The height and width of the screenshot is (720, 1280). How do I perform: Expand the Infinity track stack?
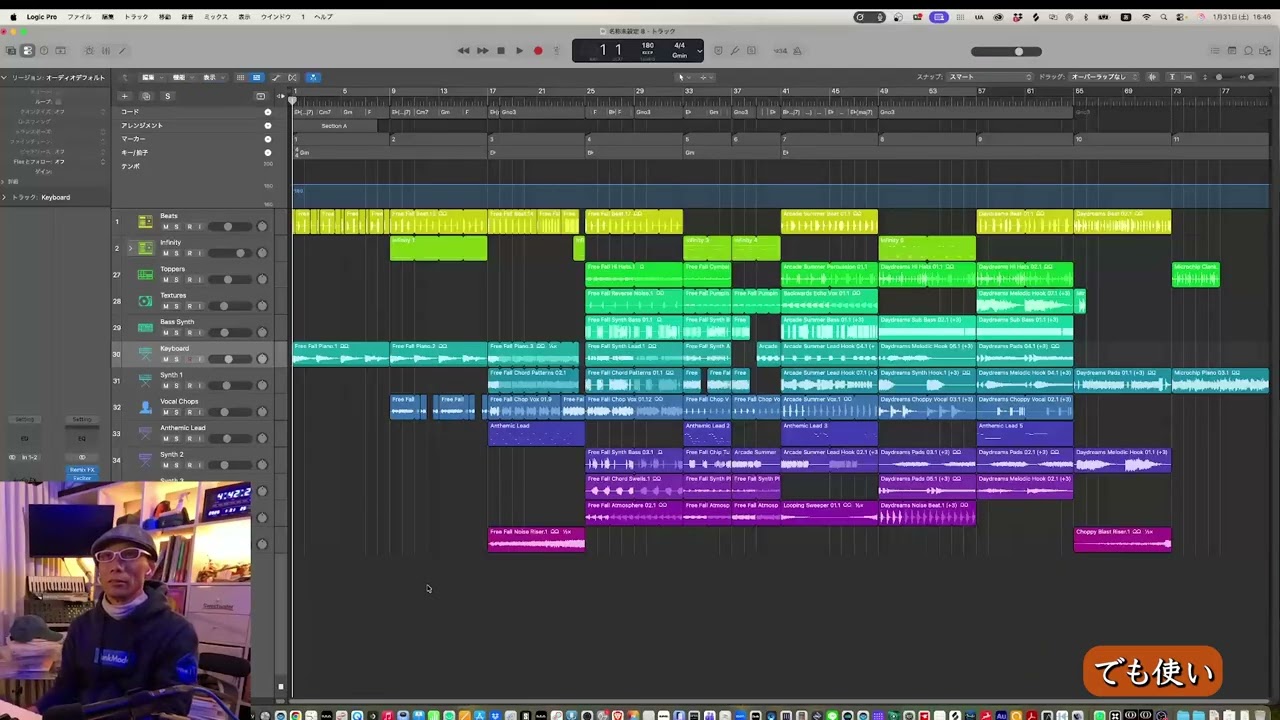pos(129,248)
